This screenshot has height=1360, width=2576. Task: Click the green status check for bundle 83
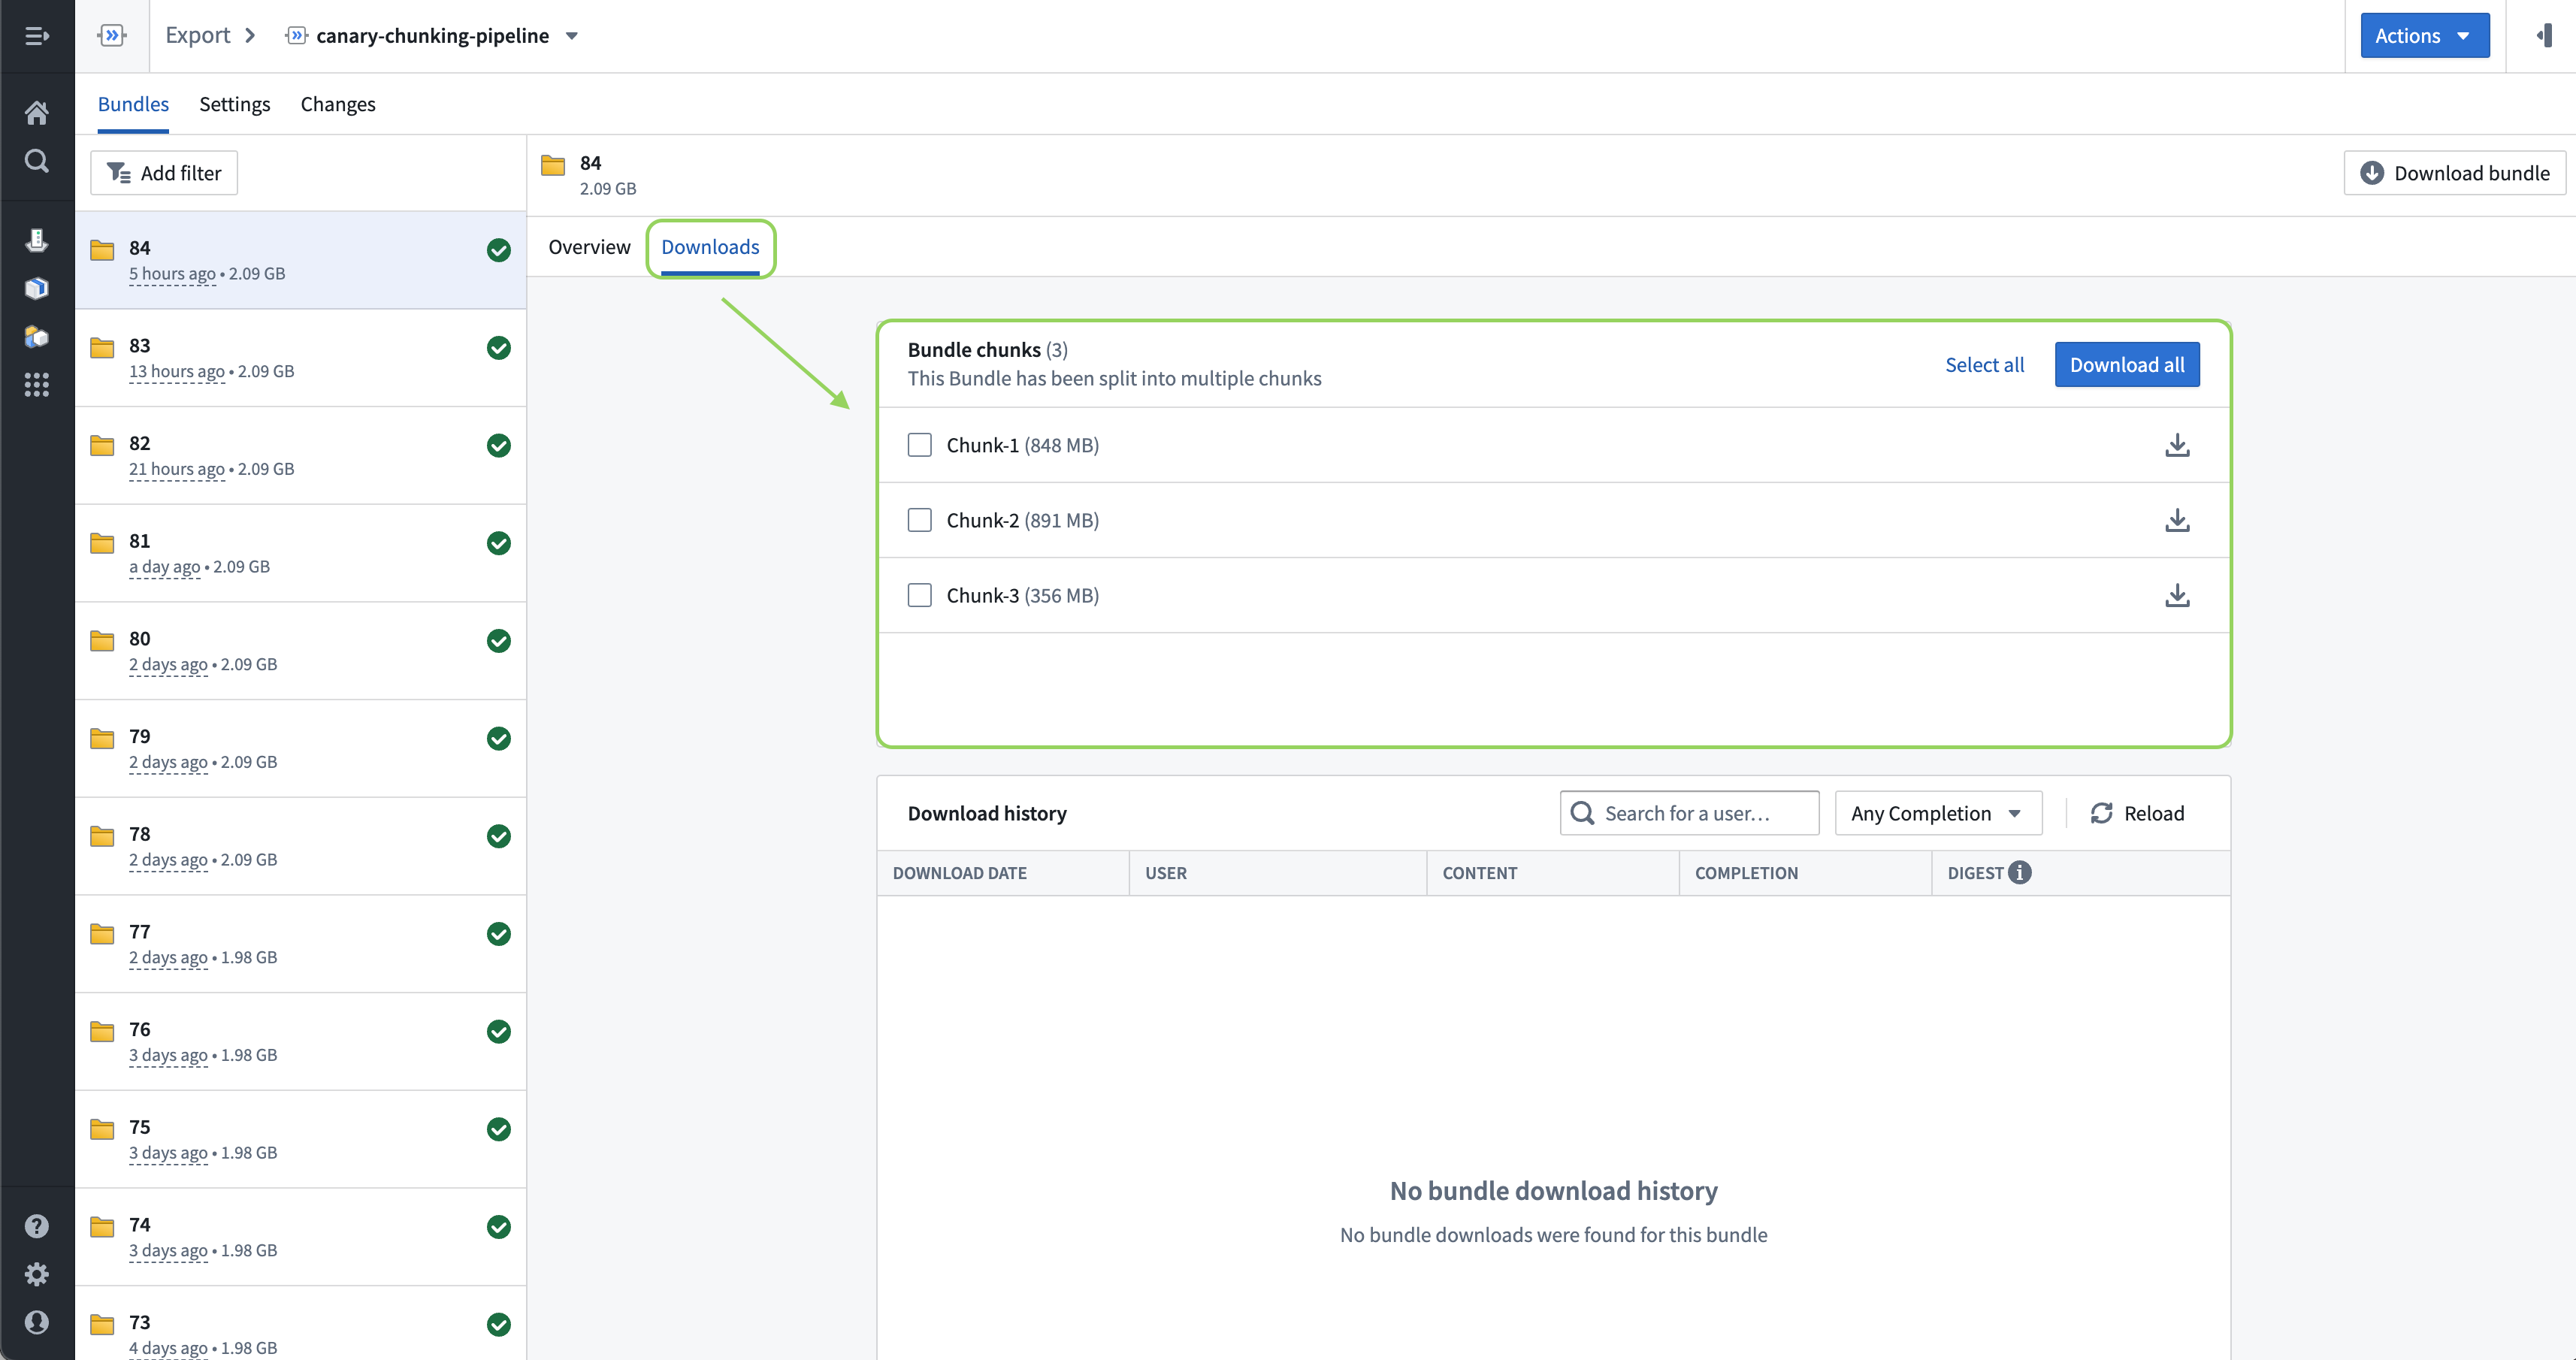pyautogui.click(x=499, y=348)
